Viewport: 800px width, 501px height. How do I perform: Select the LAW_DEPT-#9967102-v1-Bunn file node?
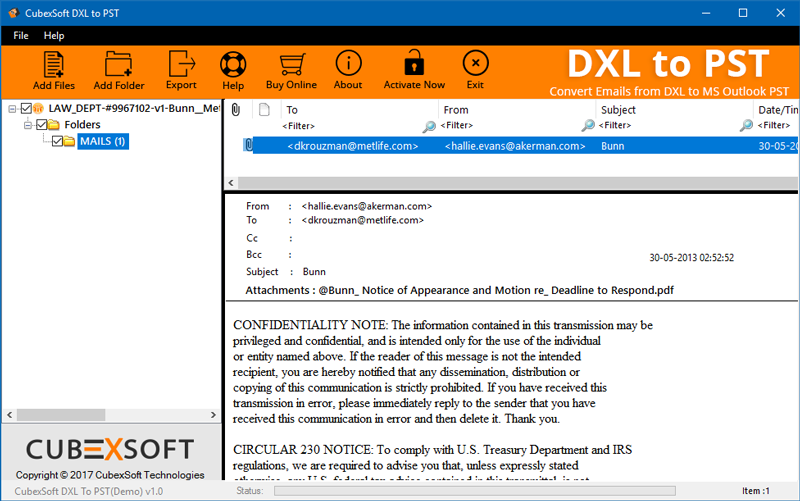point(134,108)
